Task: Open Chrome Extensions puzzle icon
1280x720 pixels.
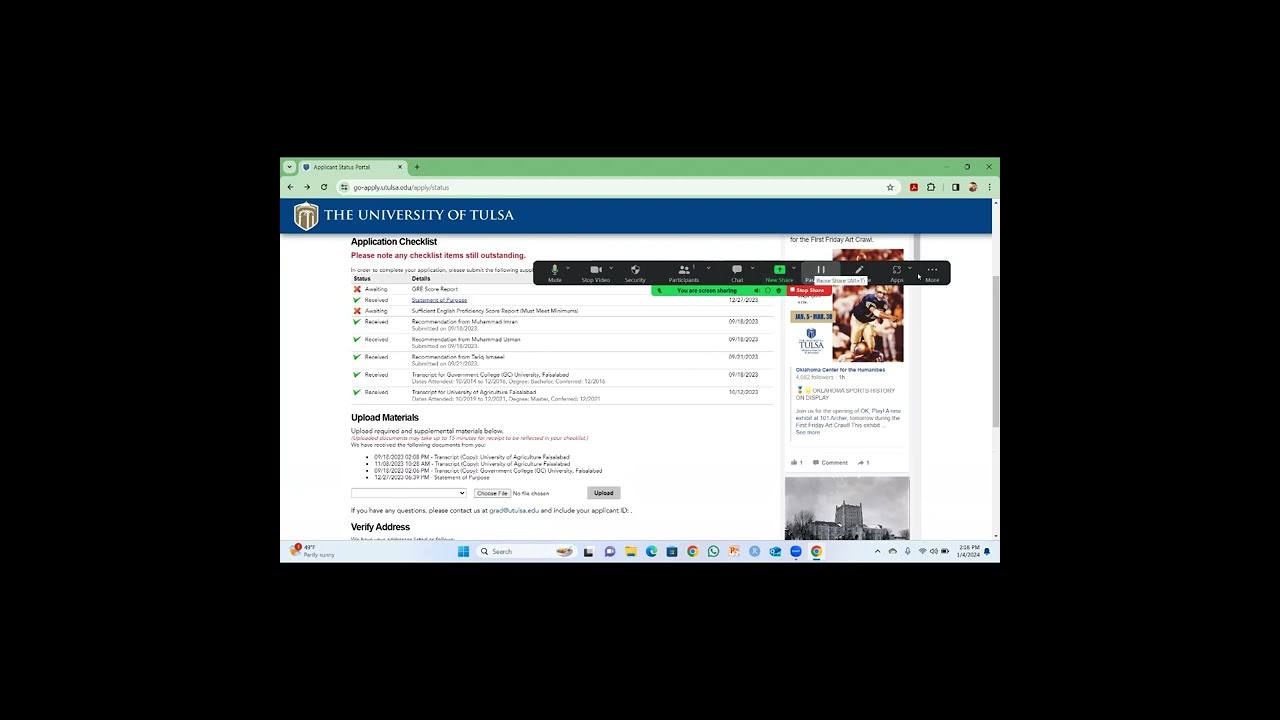Action: (x=931, y=187)
